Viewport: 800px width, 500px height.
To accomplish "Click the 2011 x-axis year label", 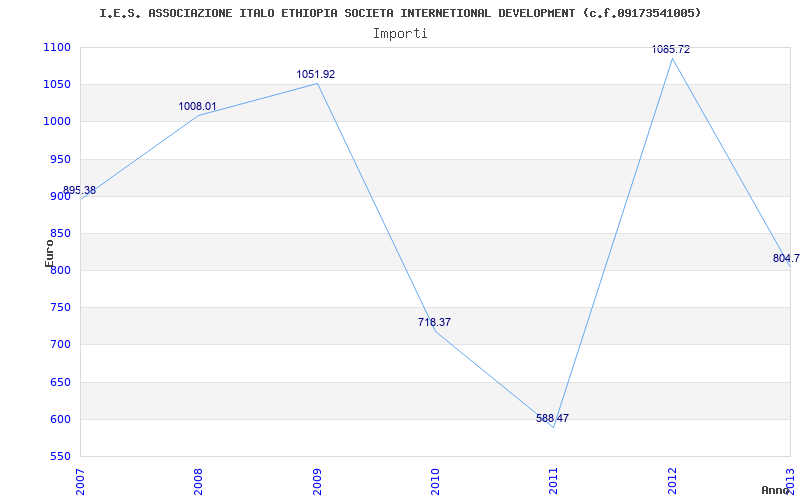I will 554,481.
